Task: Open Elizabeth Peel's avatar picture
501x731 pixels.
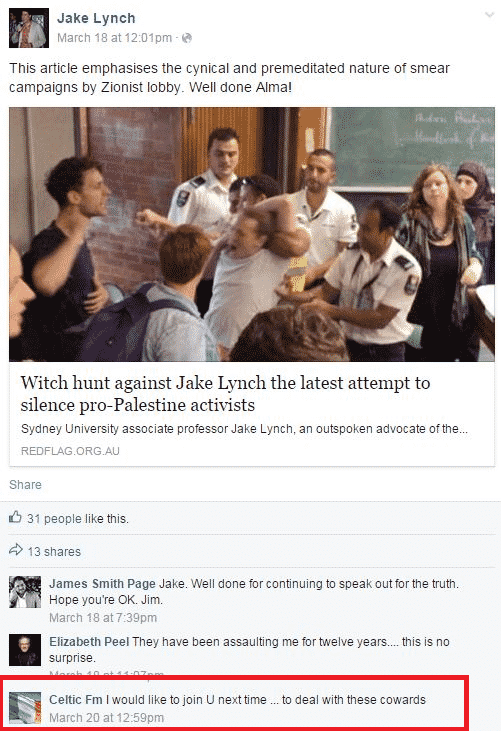Action: pos(25,650)
